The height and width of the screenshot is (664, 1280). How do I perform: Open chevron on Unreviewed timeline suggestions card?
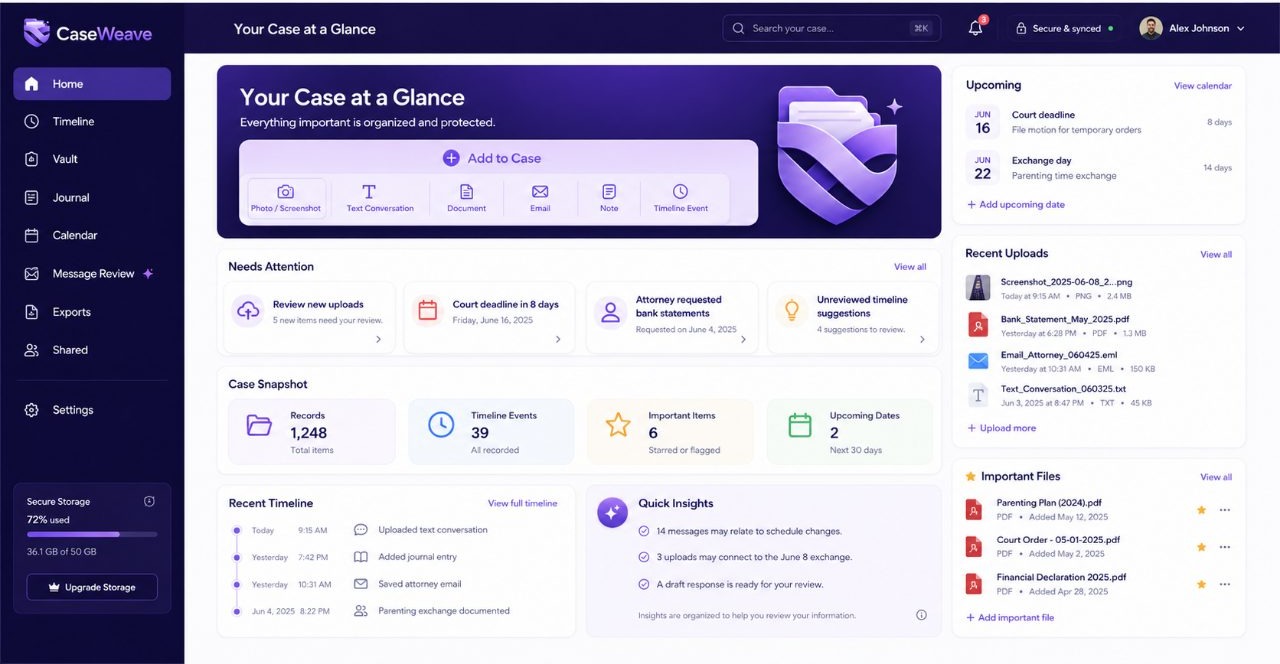922,340
